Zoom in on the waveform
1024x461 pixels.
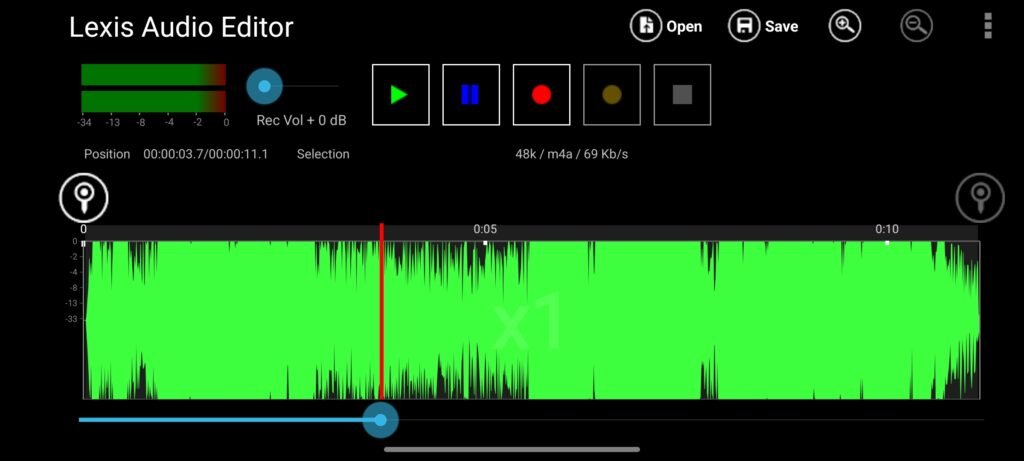pyautogui.click(x=845, y=26)
